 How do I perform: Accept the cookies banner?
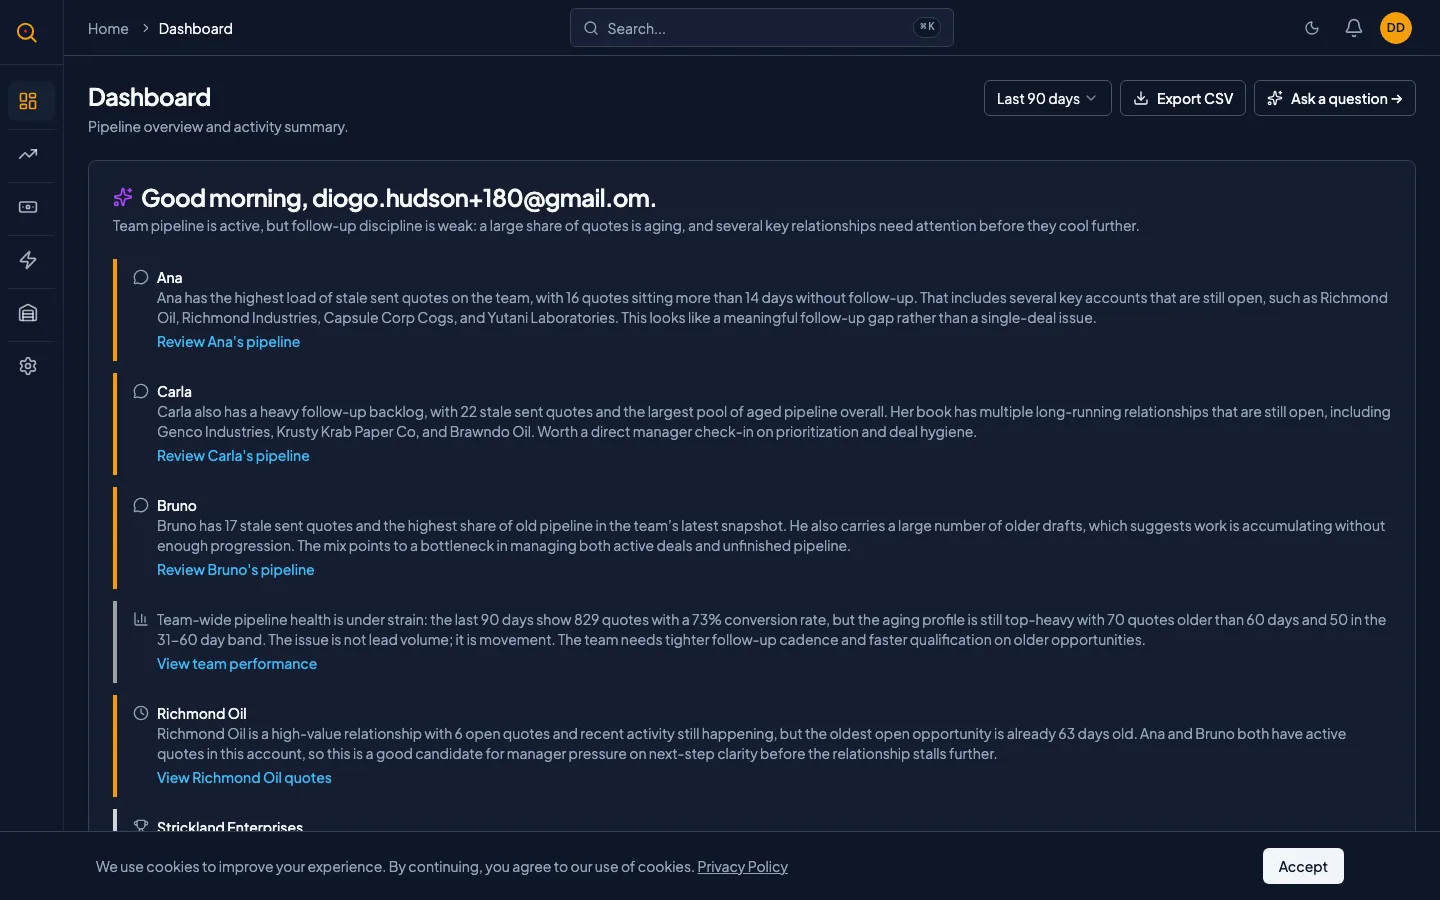pos(1303,866)
